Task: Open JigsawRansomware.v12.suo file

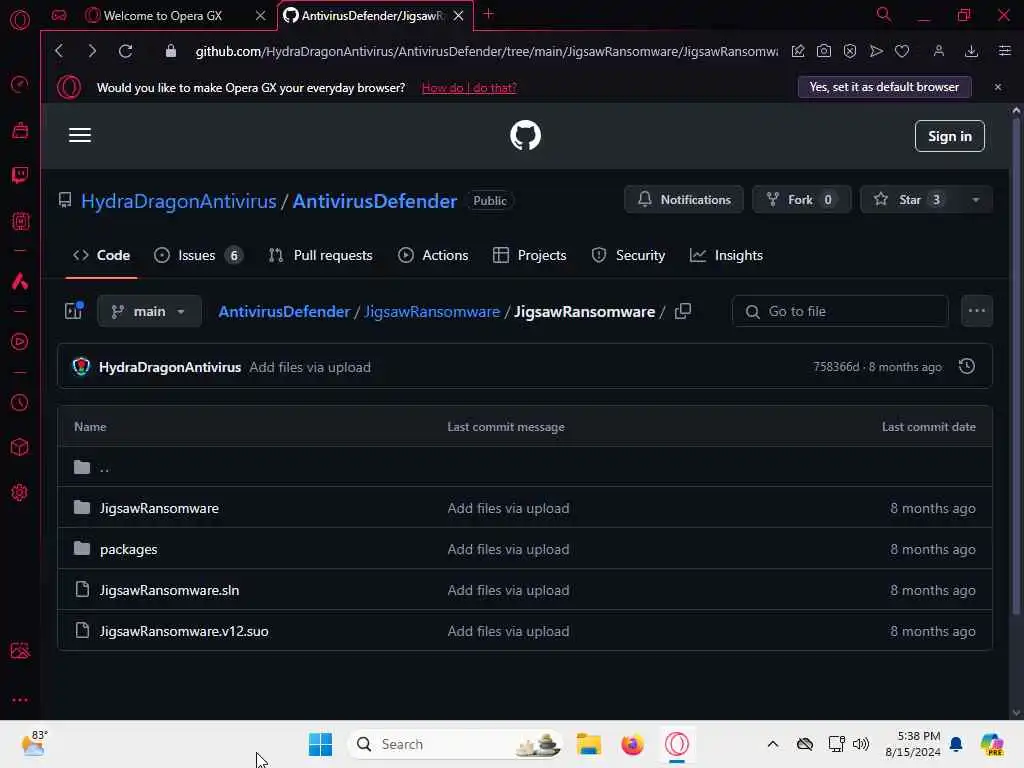Action: click(x=184, y=632)
